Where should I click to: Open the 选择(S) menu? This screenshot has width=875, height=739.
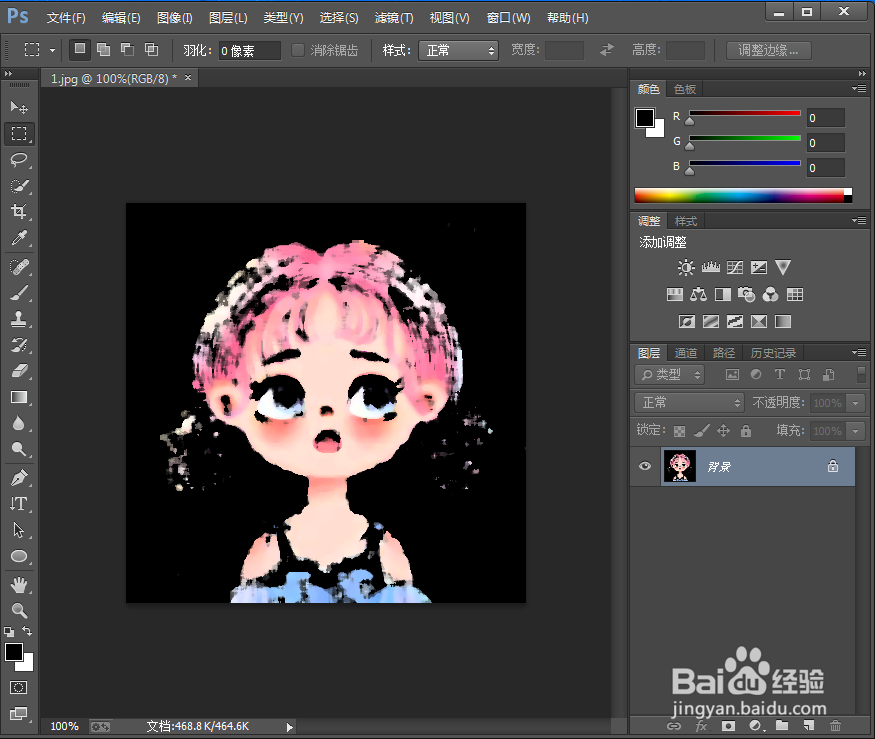point(339,18)
